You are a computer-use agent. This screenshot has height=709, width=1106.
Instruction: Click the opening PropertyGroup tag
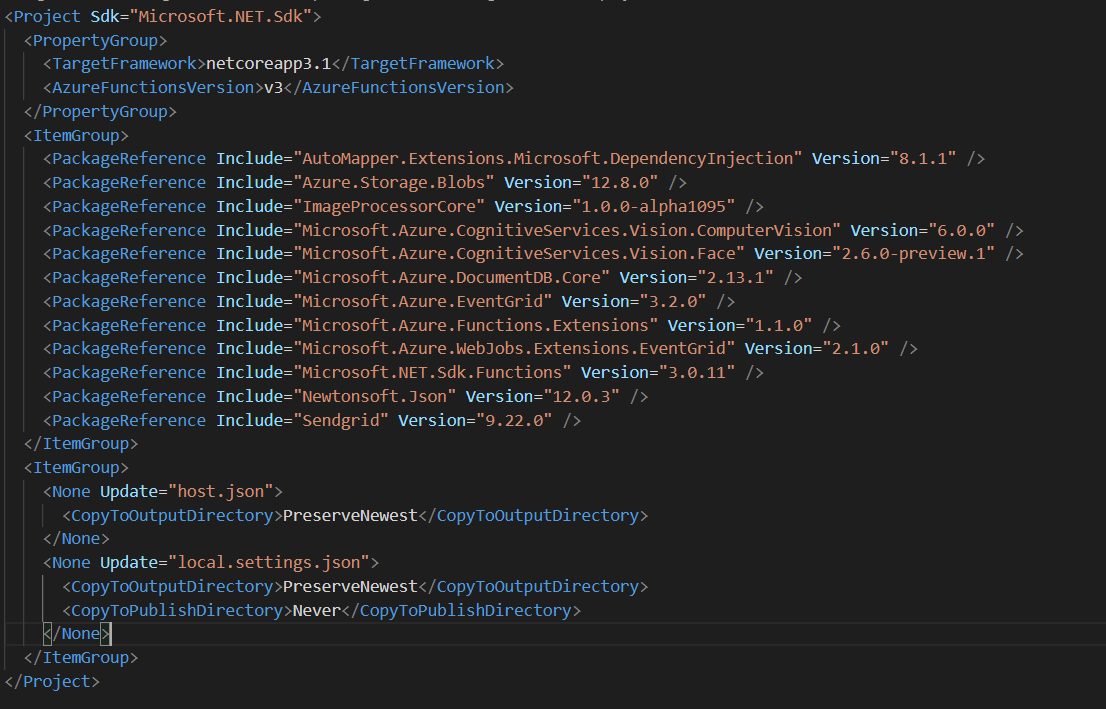pos(95,39)
